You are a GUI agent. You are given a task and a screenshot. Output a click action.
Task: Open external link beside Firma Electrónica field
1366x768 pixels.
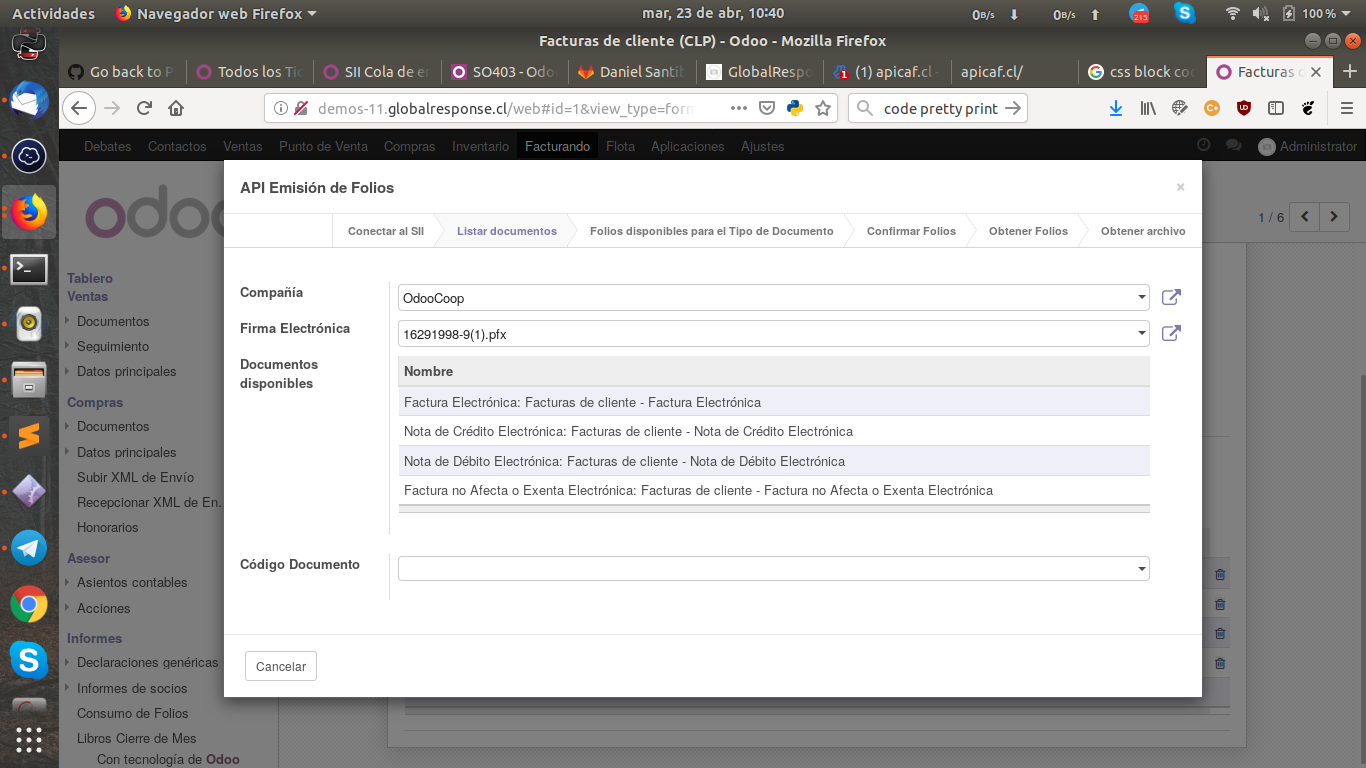(1171, 333)
